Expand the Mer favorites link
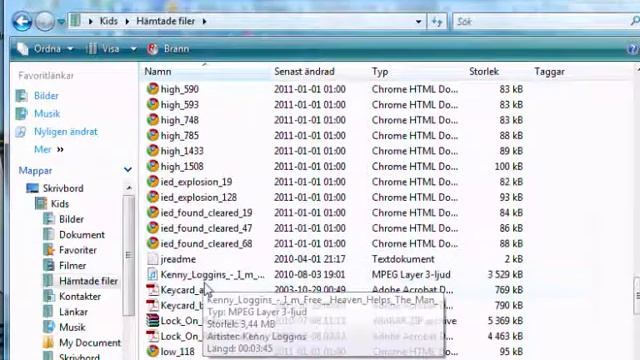The image size is (640, 360). [x=49, y=149]
